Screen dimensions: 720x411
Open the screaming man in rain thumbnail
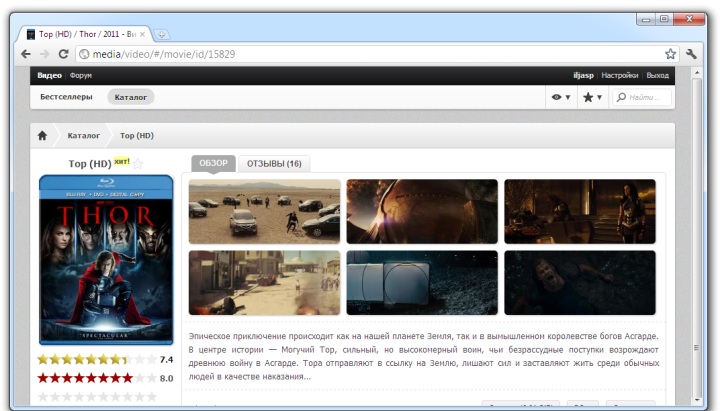[x=580, y=283]
